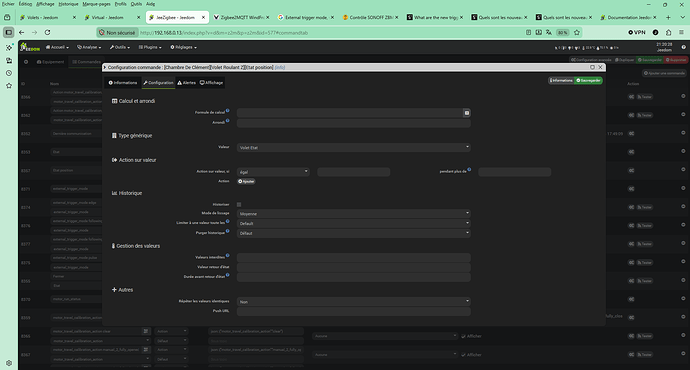This screenshot has width=690, height=370.
Task: Click the help icon beside Limiter à une valeur
Action: (228, 221)
